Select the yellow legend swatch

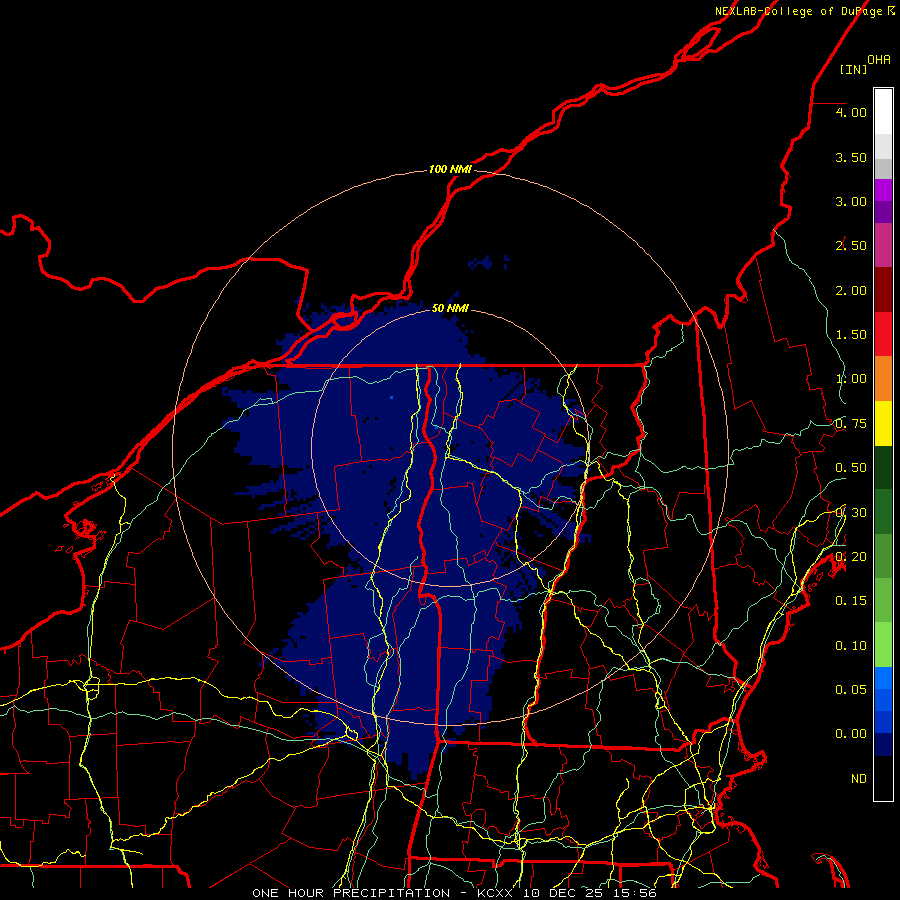pyautogui.click(x=883, y=423)
